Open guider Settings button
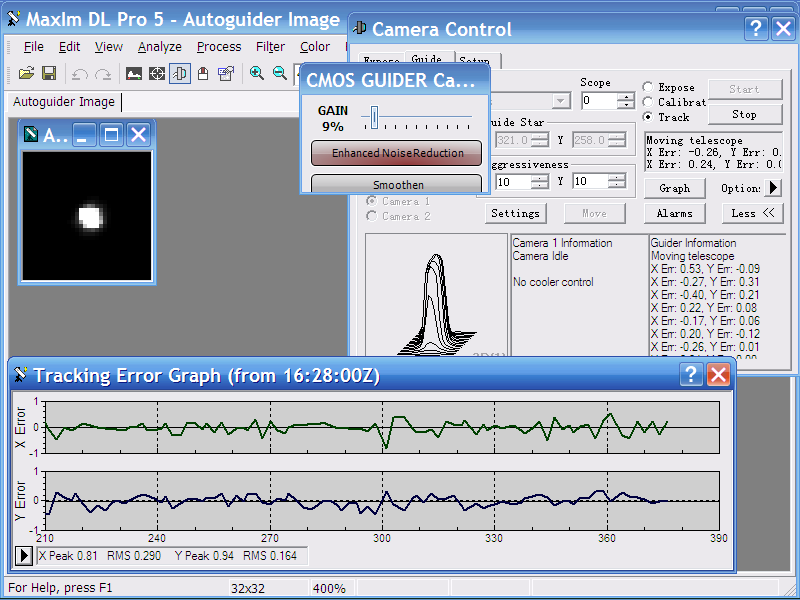The width and height of the screenshot is (800, 600). click(515, 213)
